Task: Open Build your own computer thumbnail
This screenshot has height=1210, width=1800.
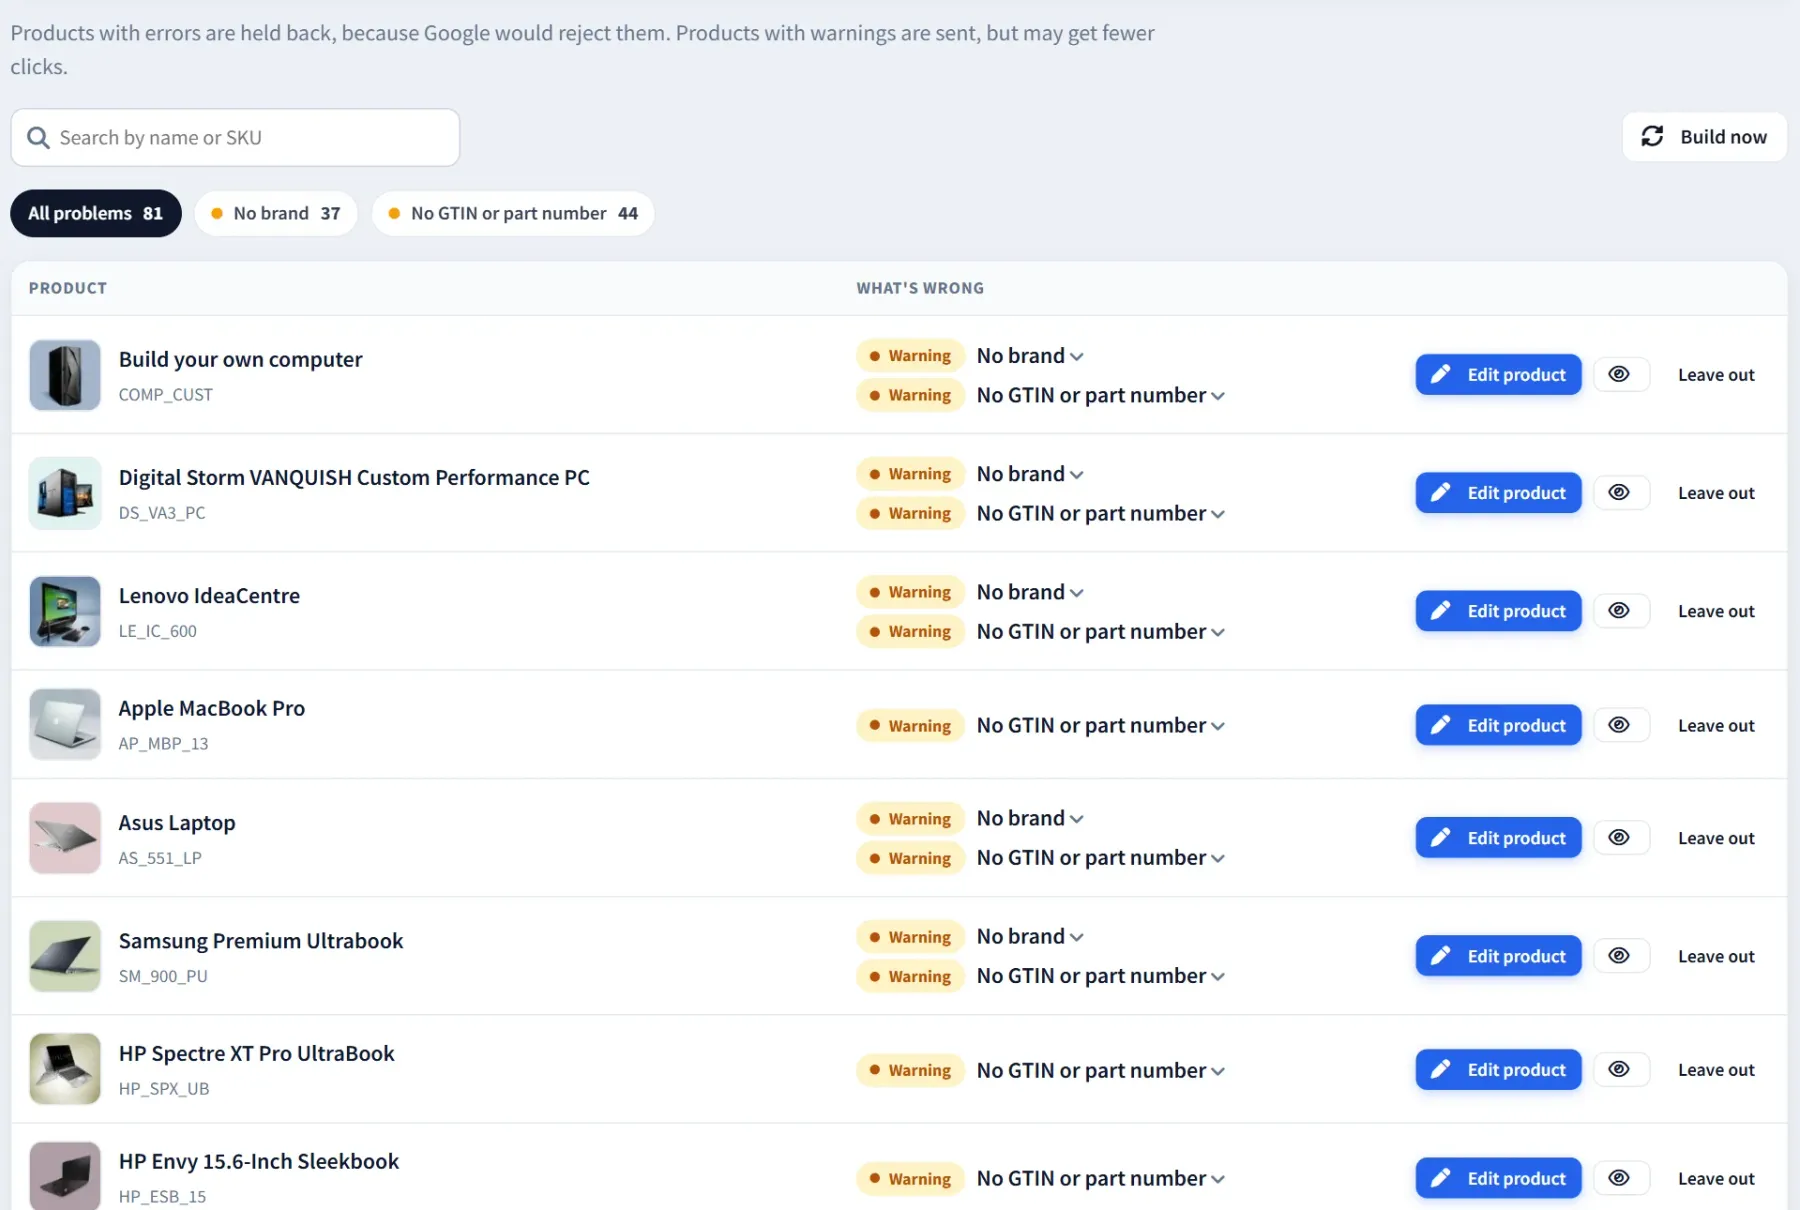Action: (65, 375)
